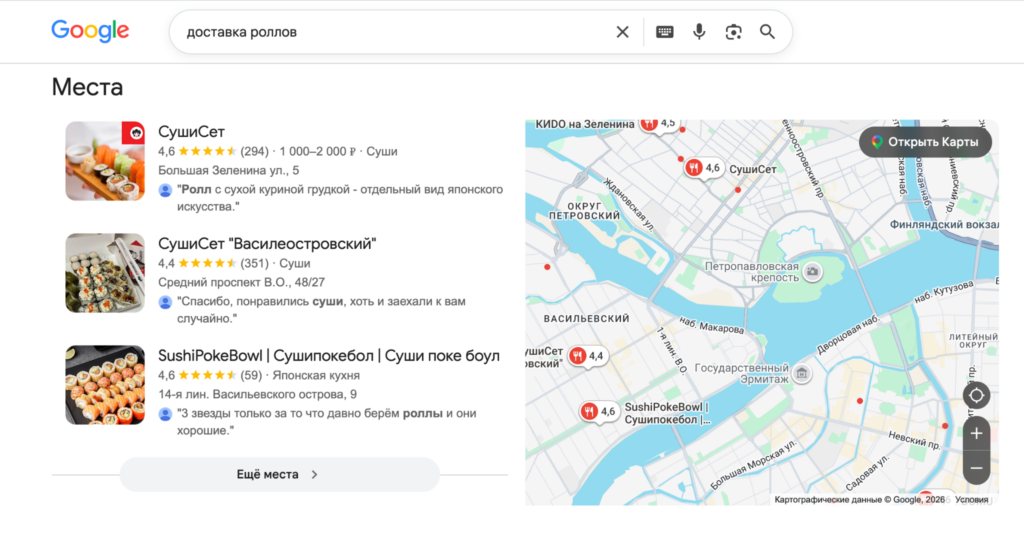Clear the search query with X icon

click(622, 32)
